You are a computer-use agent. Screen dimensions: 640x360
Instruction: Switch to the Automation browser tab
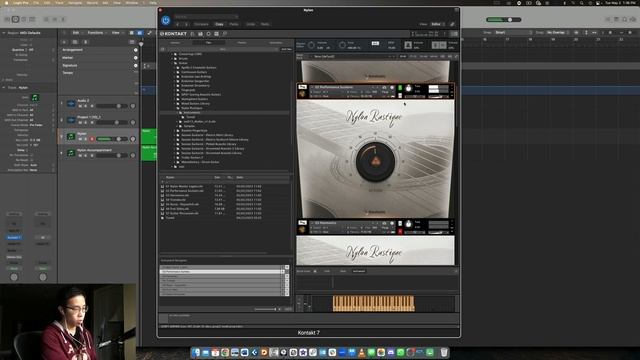[x=276, y=42]
